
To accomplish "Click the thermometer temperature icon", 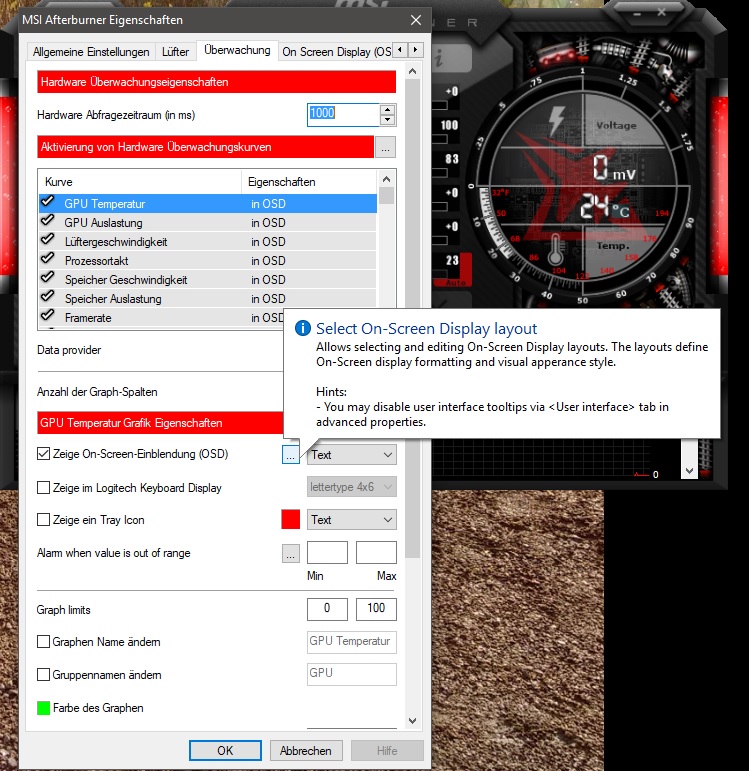I will [x=555, y=249].
